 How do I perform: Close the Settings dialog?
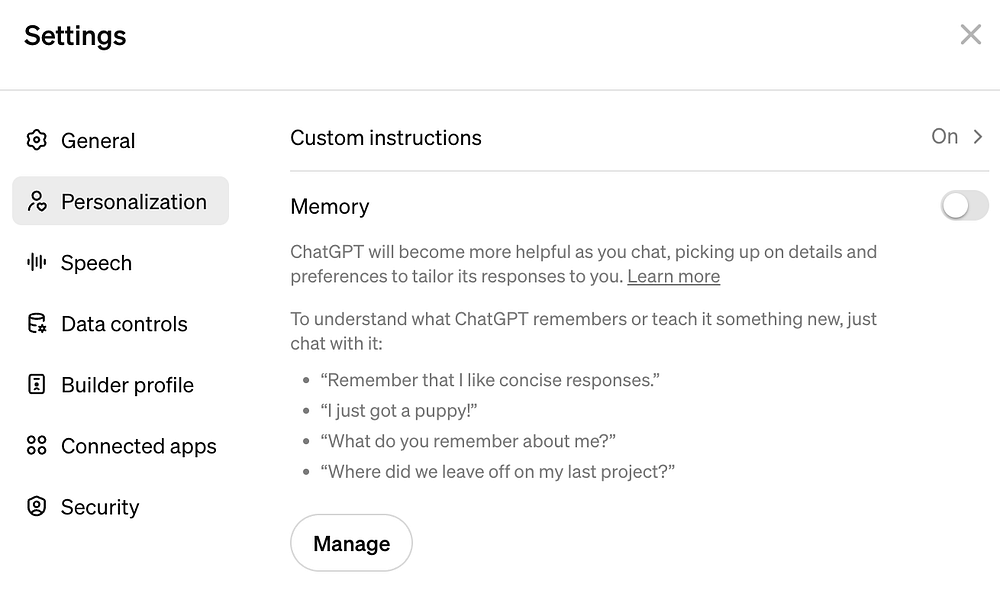coord(970,35)
